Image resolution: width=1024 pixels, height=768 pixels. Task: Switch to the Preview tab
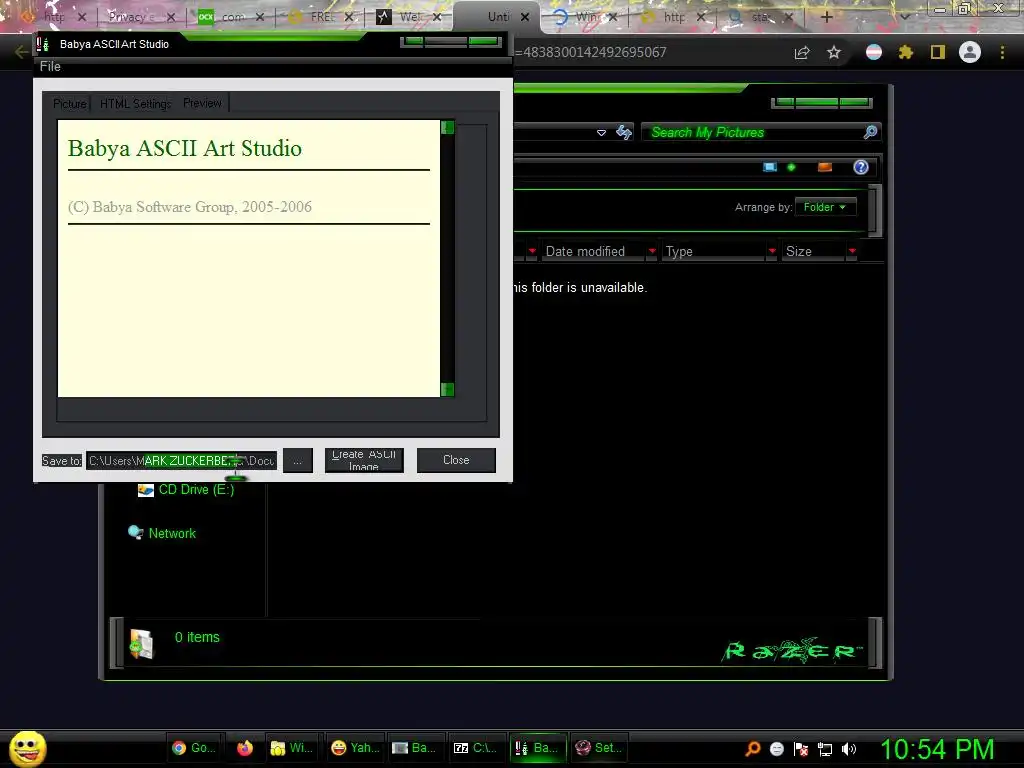pyautogui.click(x=202, y=103)
